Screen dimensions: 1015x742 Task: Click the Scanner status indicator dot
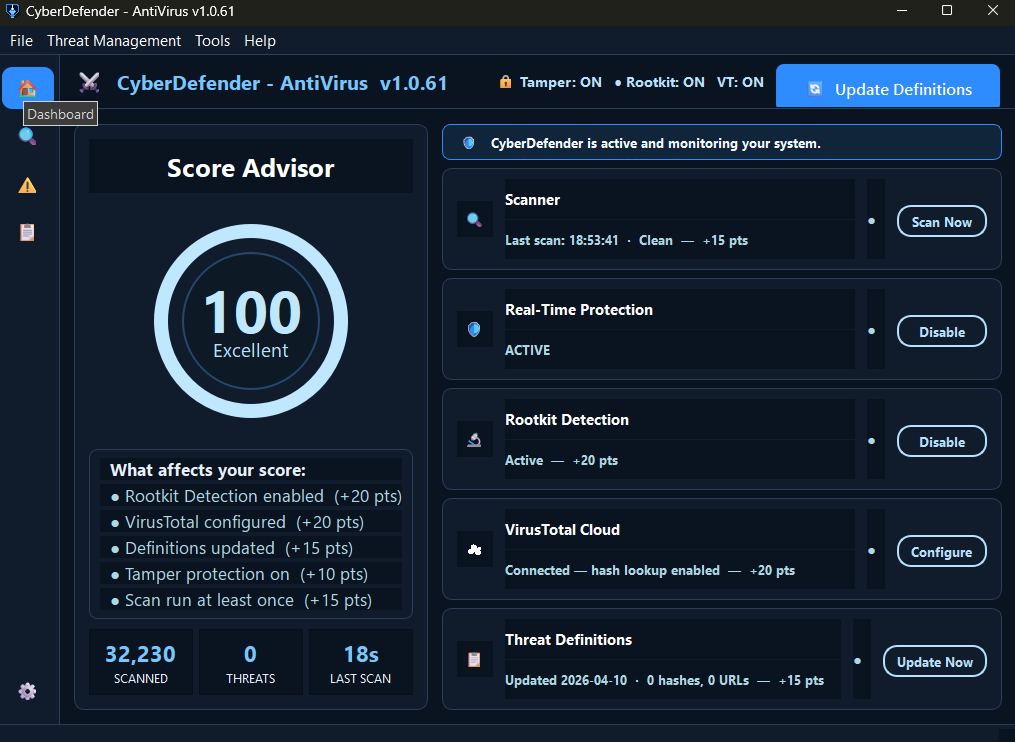click(x=872, y=221)
